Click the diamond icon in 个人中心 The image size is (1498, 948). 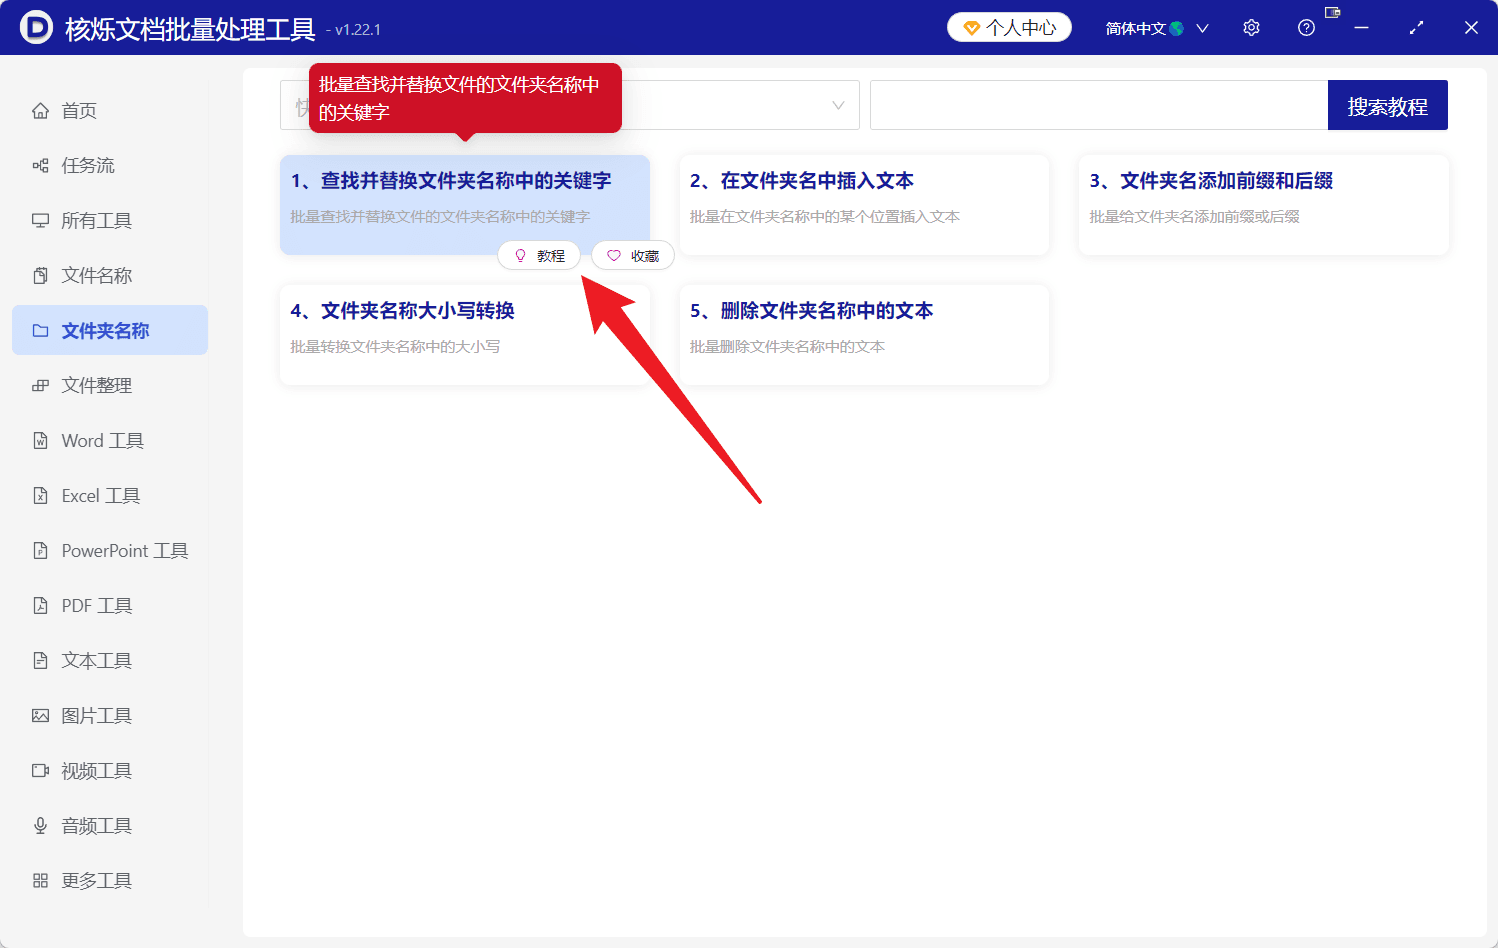[x=971, y=28]
